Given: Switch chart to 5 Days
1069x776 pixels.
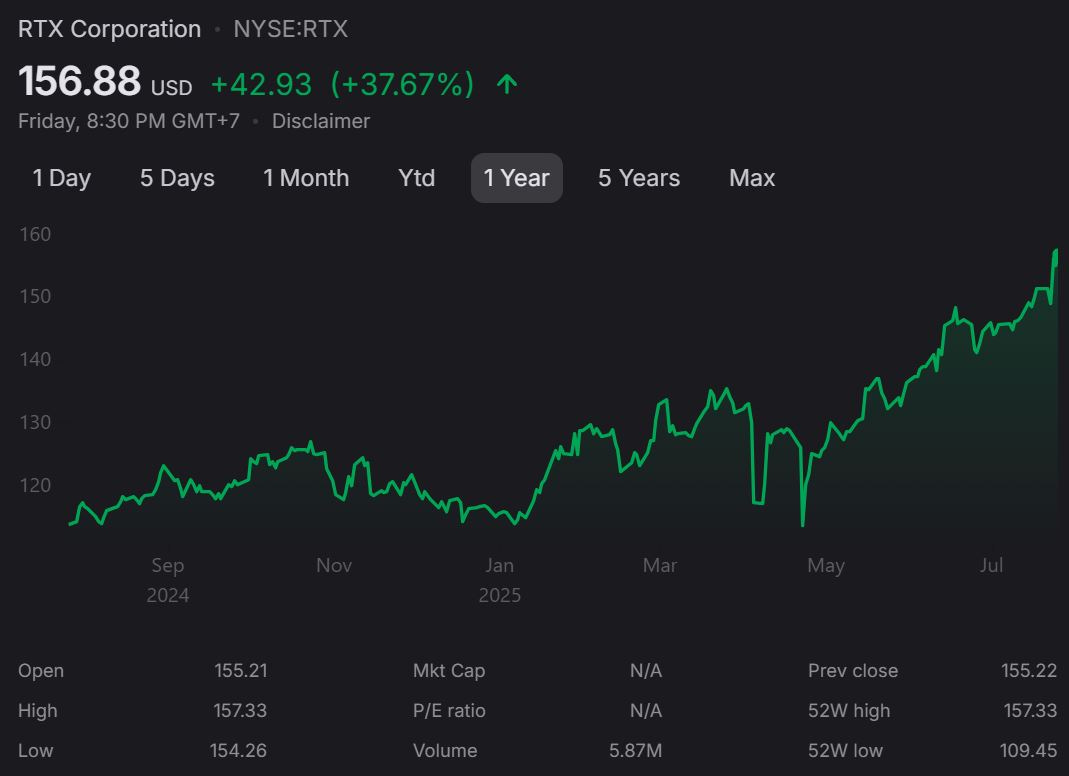Looking at the screenshot, I should pos(177,178).
